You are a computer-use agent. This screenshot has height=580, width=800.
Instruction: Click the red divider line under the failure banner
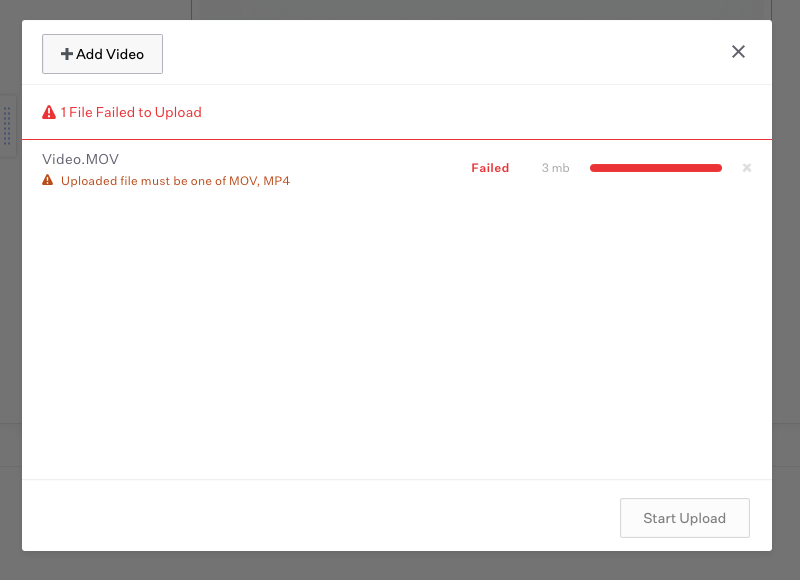point(396,139)
